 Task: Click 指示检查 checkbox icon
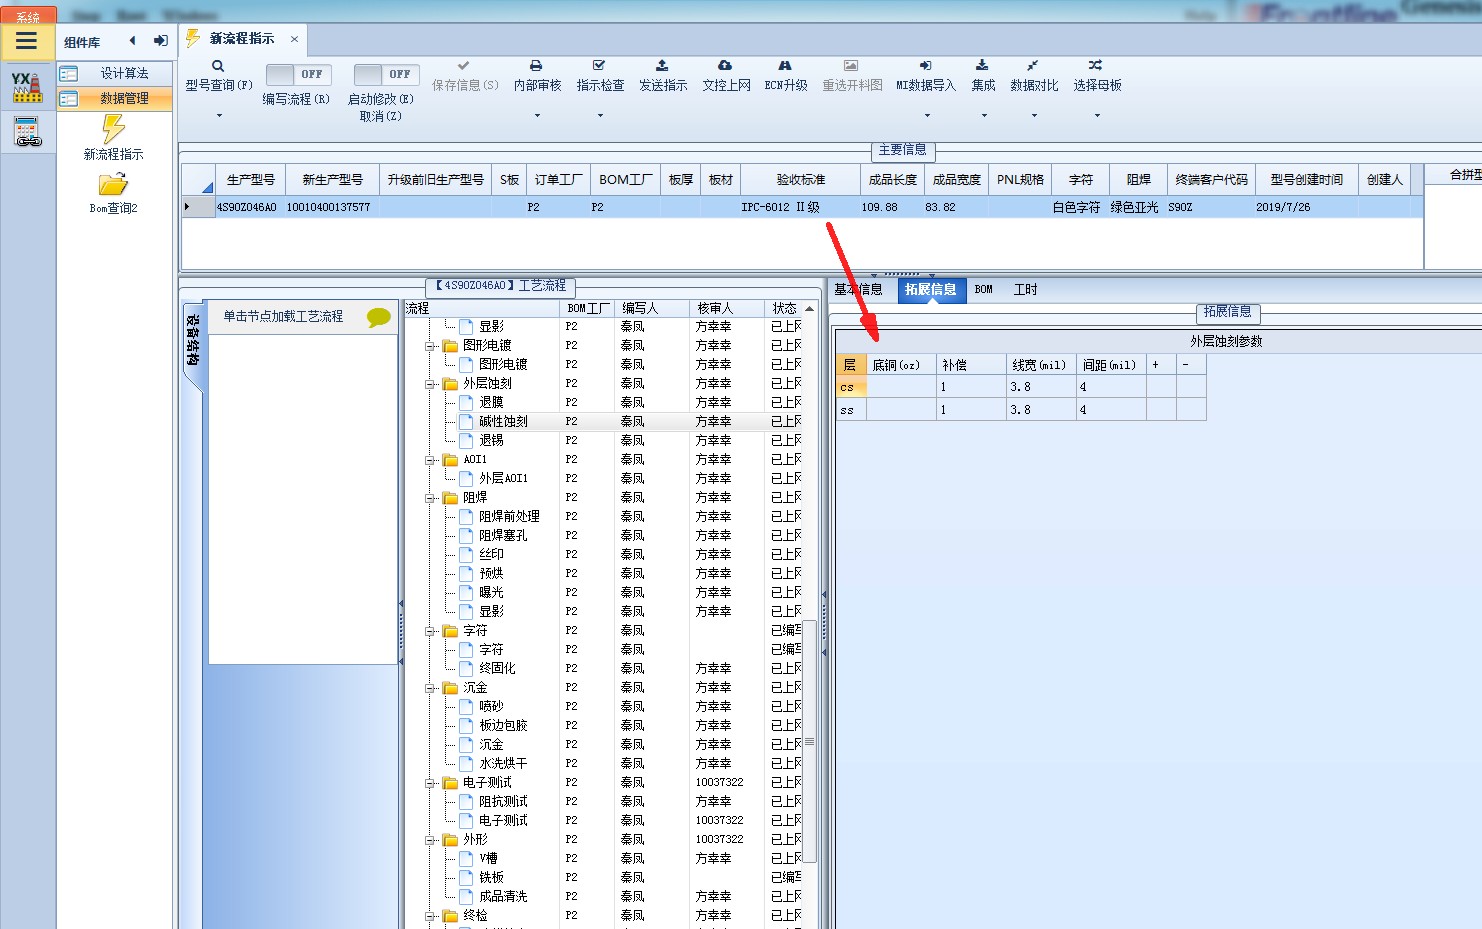click(599, 65)
